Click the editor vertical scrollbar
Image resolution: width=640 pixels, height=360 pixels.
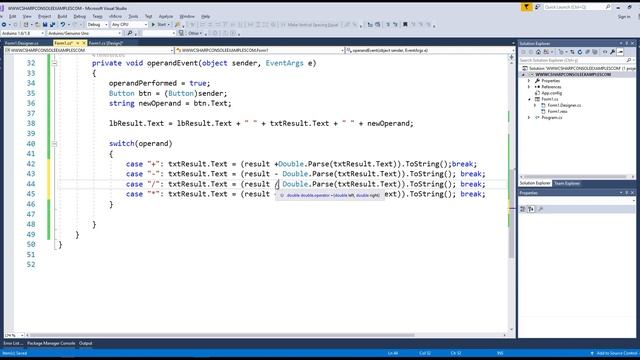(x=511, y=213)
